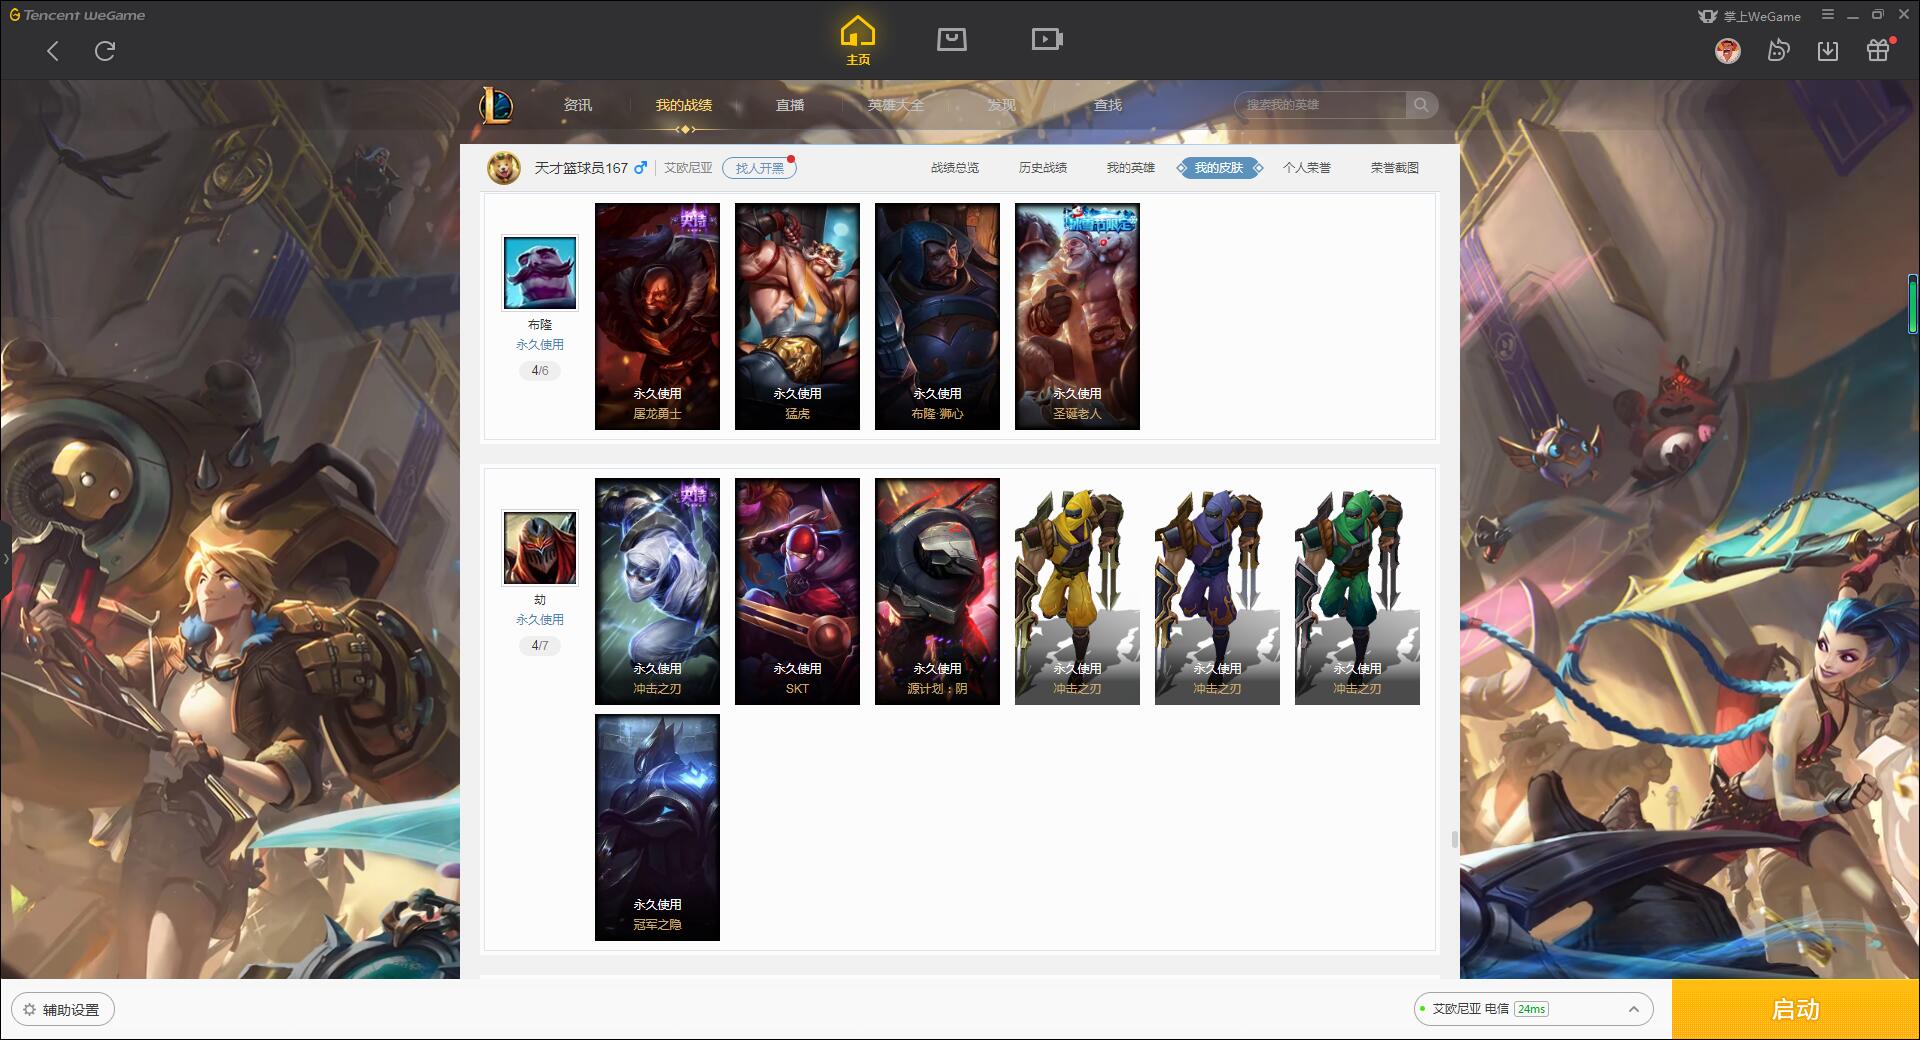Open the download manager icon
Screen dimensions: 1920x1040
(1828, 51)
